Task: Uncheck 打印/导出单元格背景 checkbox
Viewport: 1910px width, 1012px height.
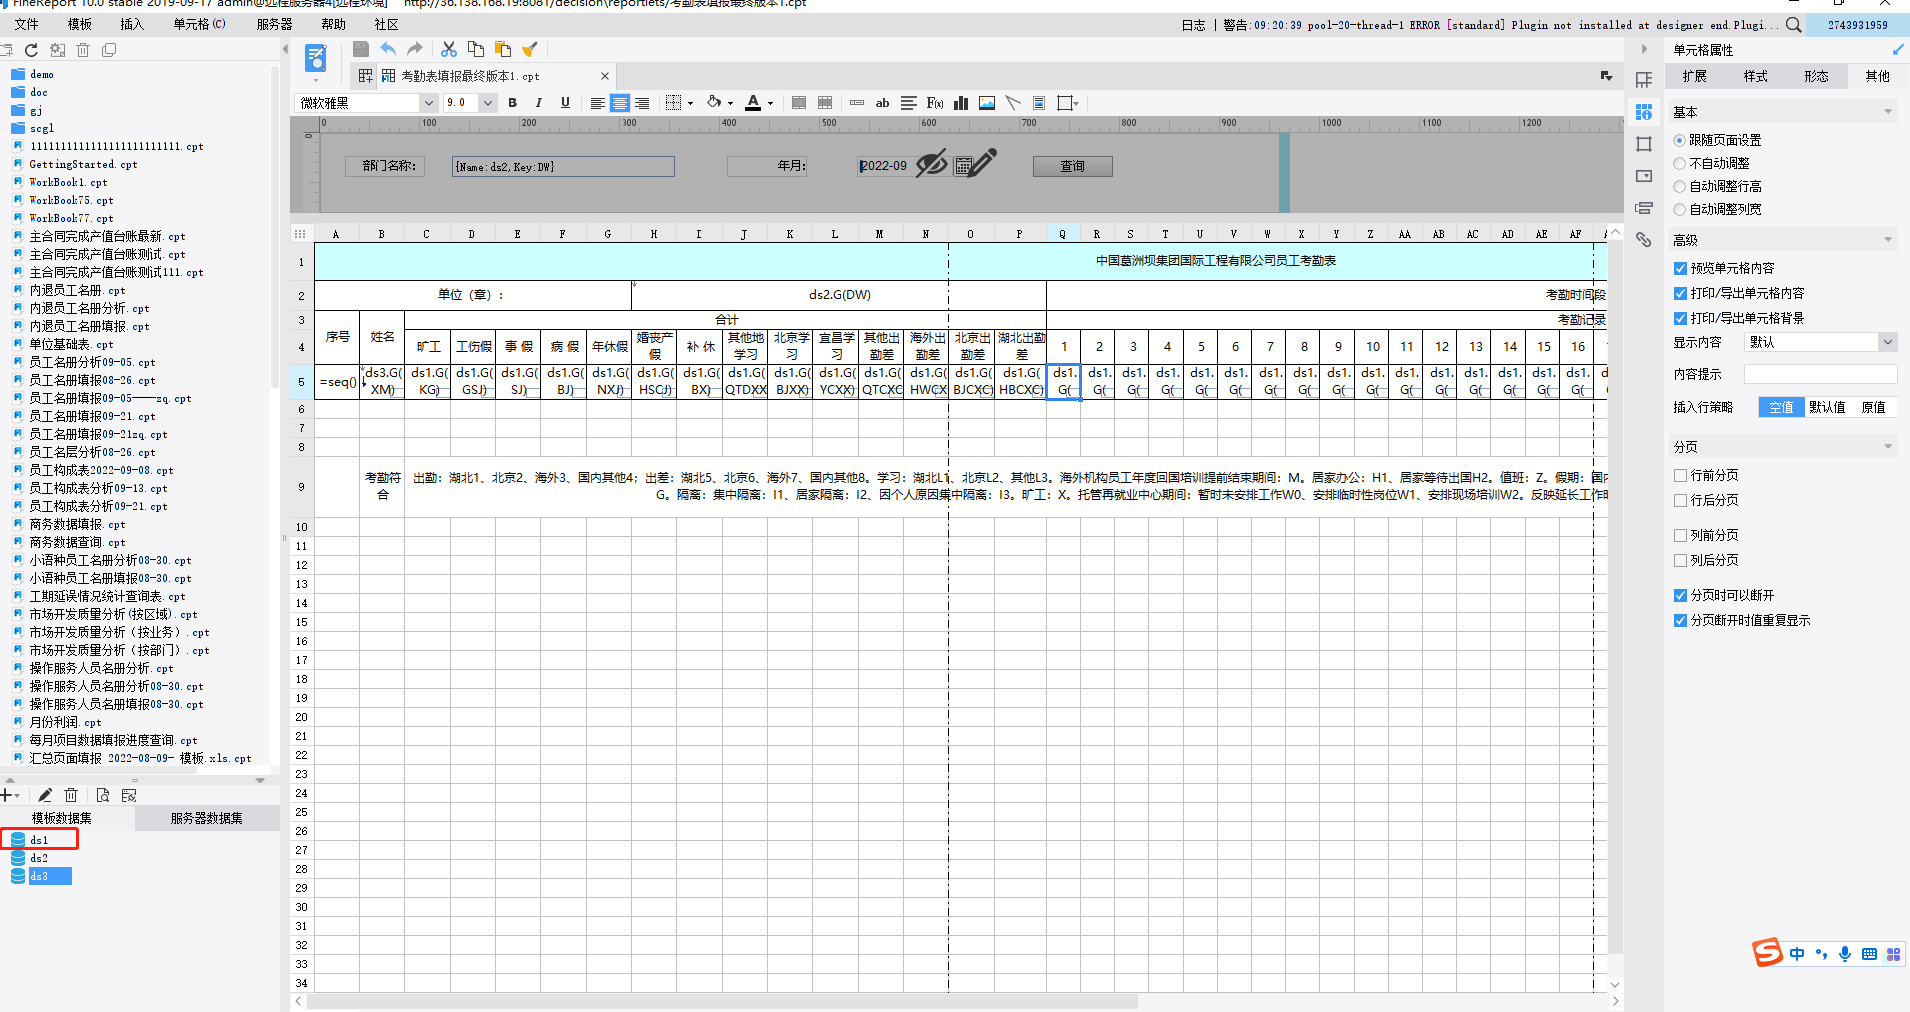Action: (1680, 318)
